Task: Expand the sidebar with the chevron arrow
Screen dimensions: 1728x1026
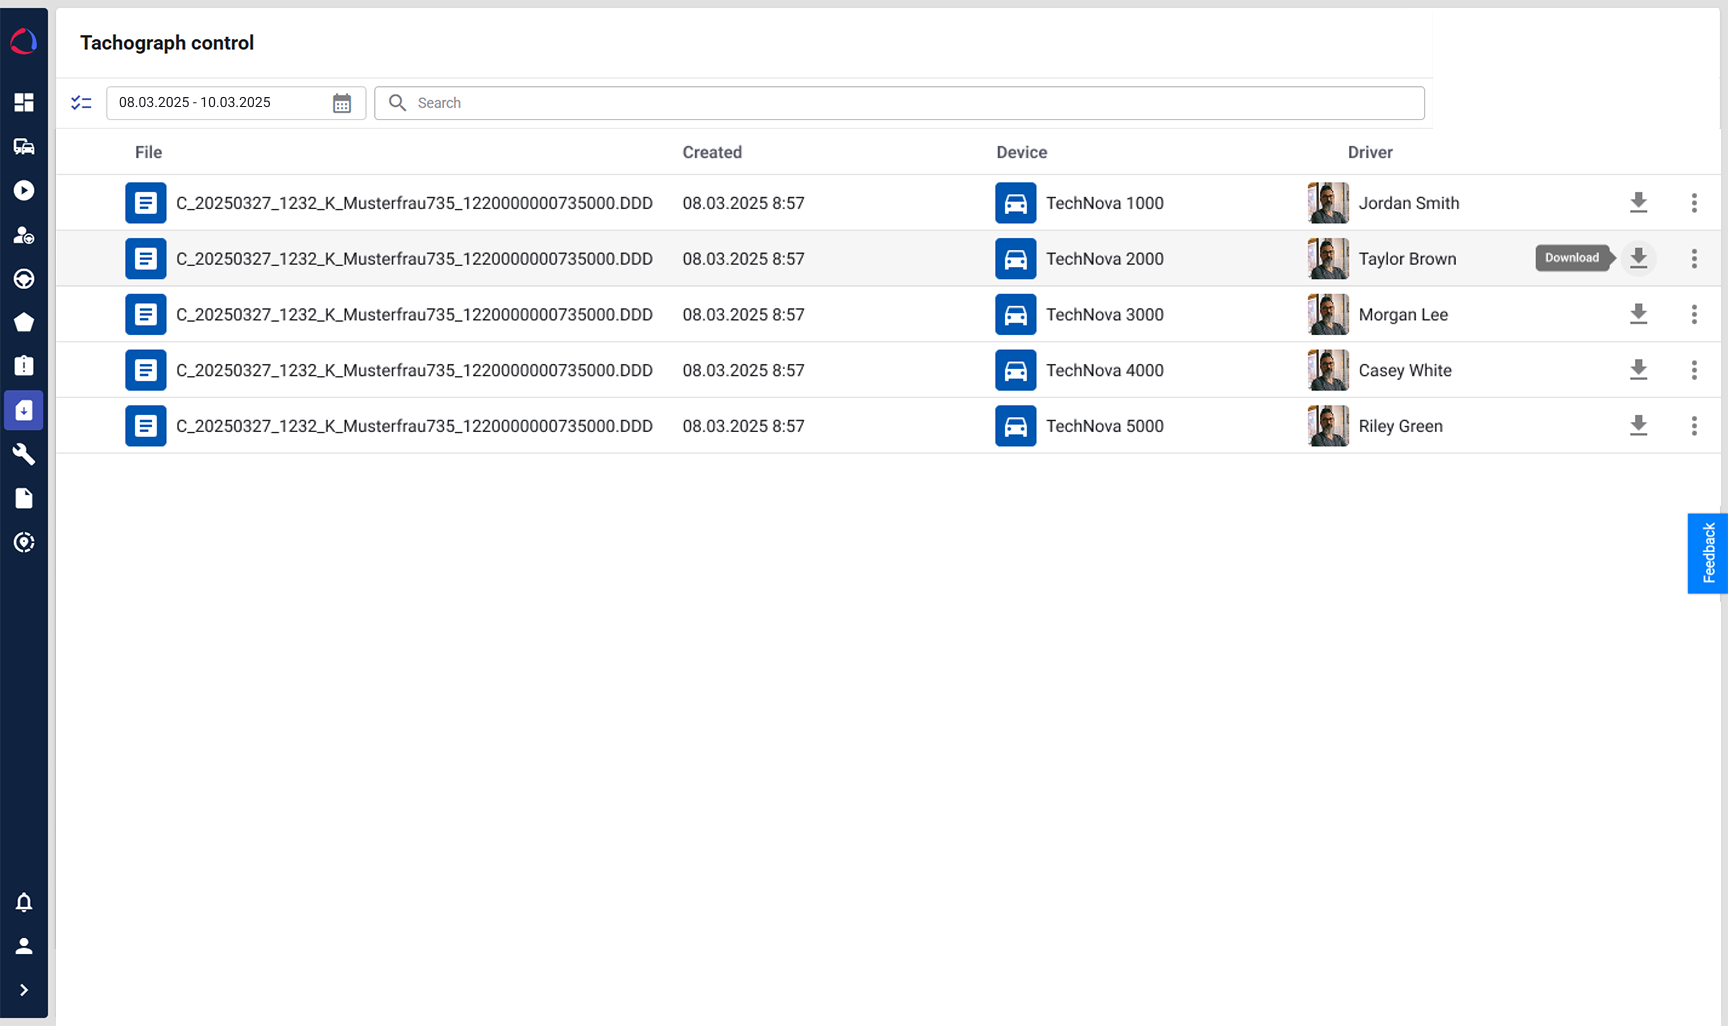Action: [x=24, y=990]
